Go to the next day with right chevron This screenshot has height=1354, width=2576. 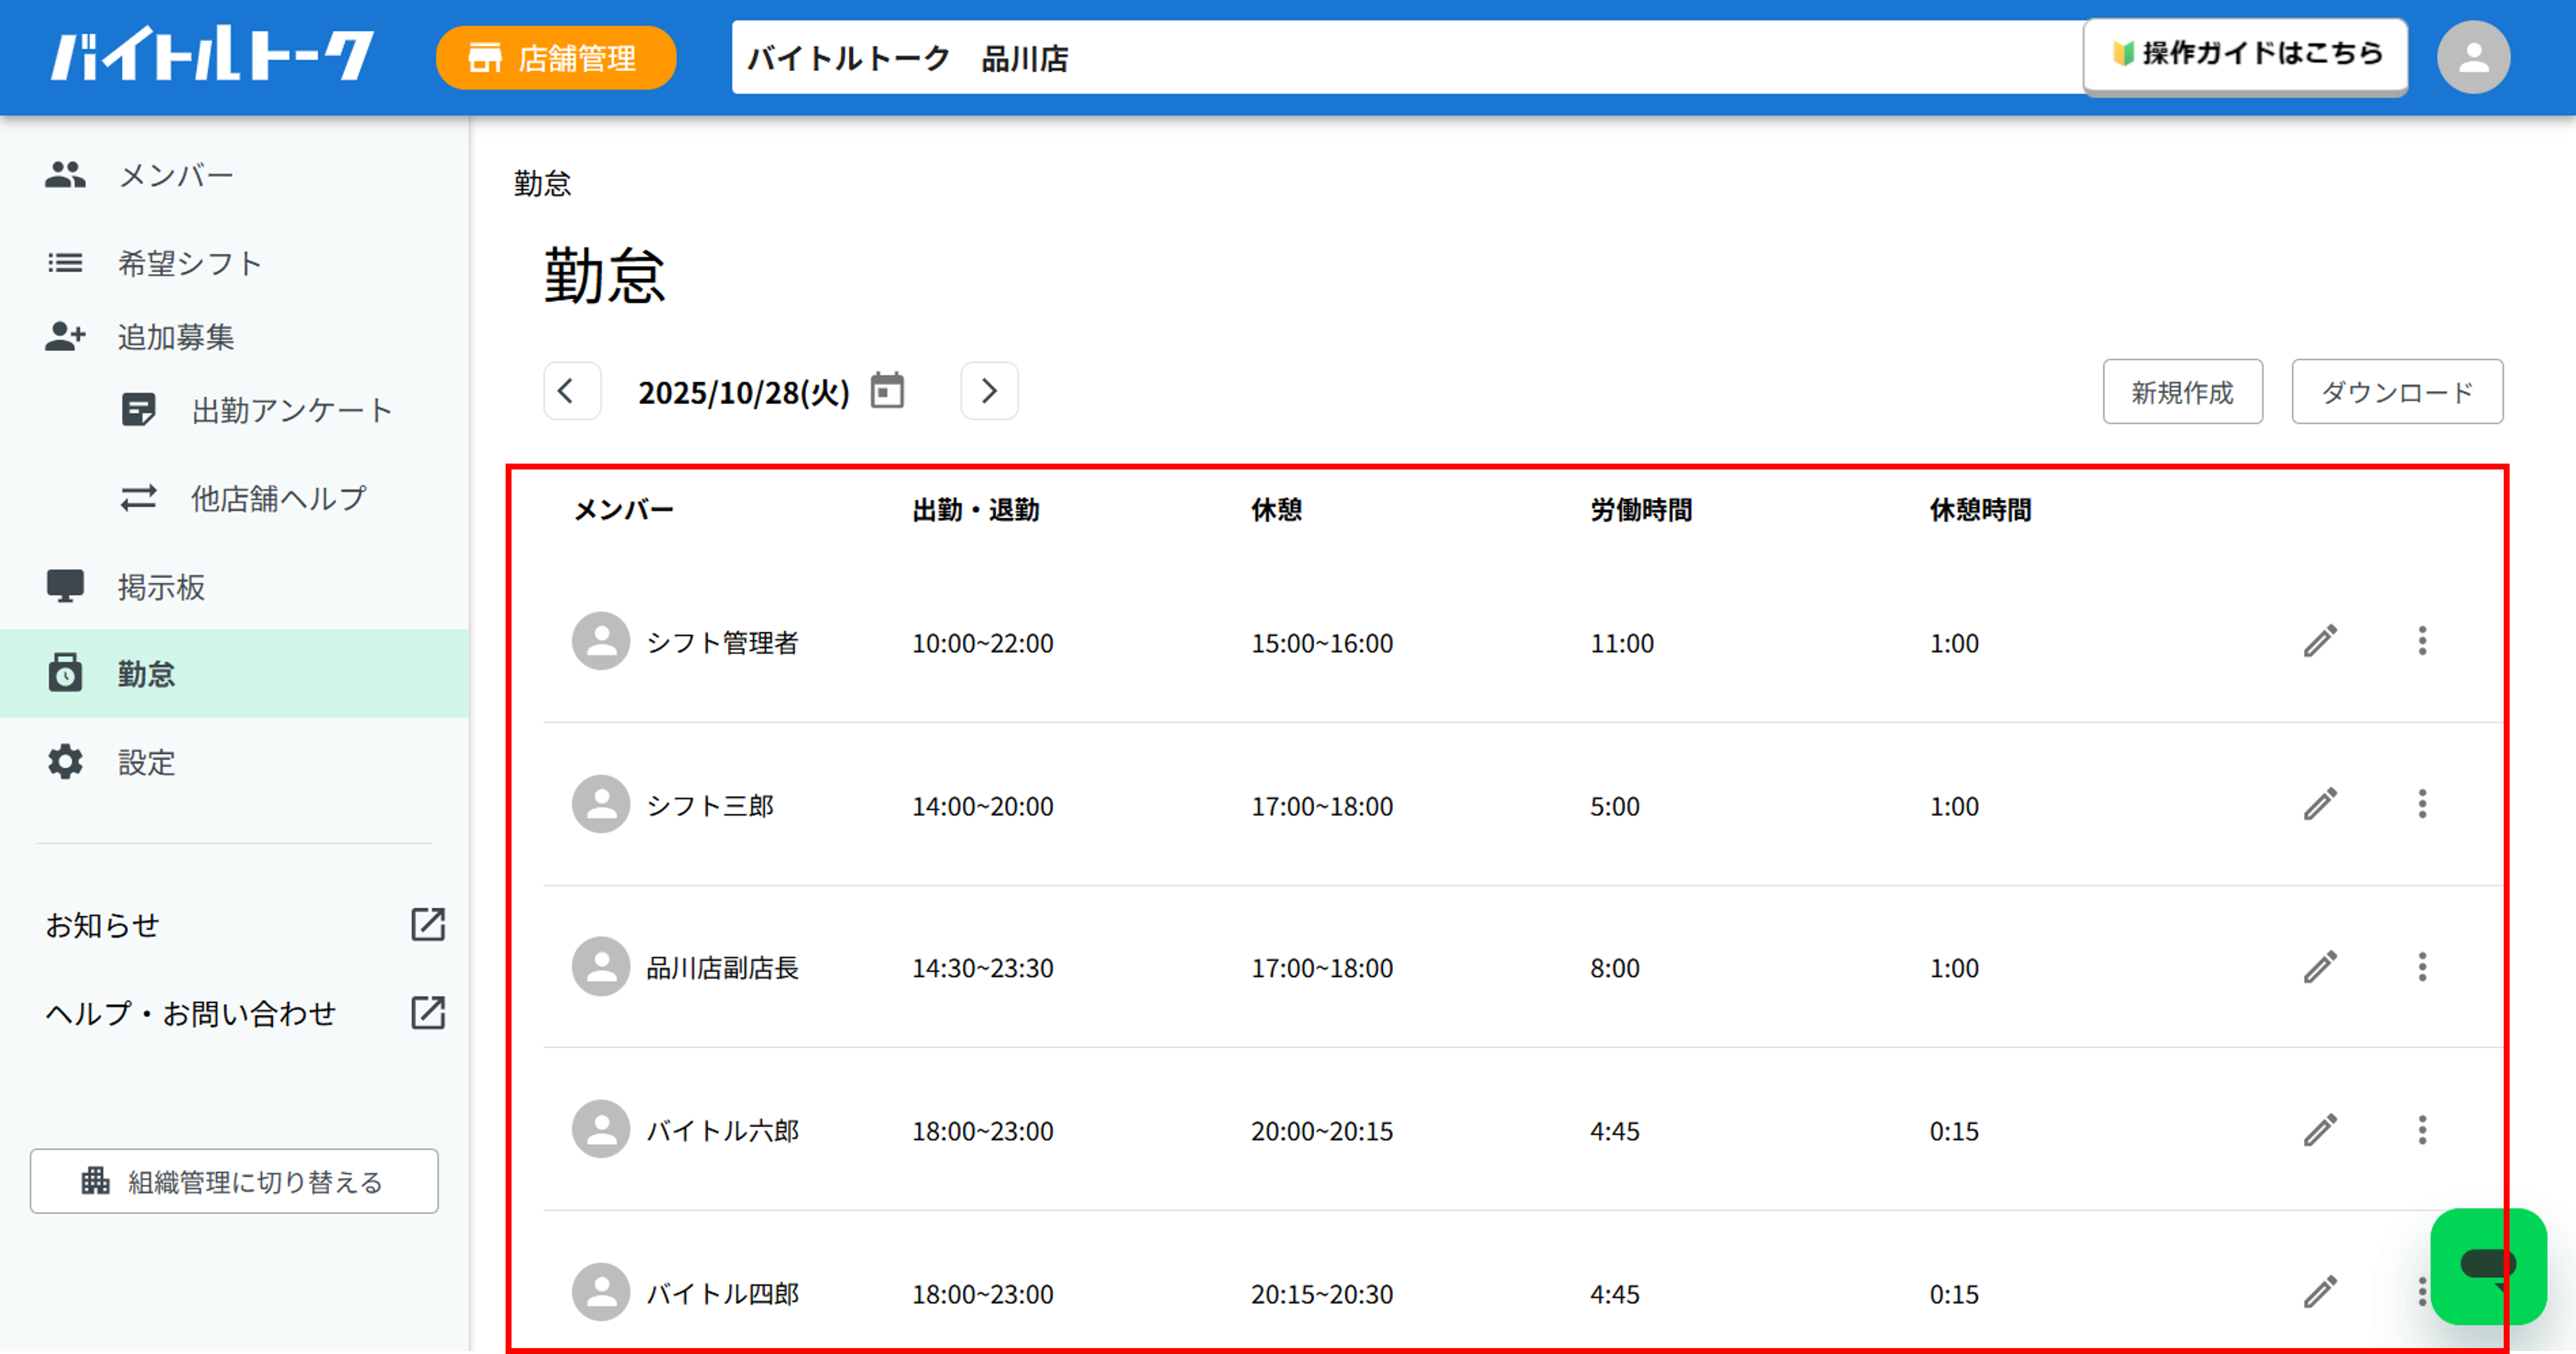pos(989,391)
